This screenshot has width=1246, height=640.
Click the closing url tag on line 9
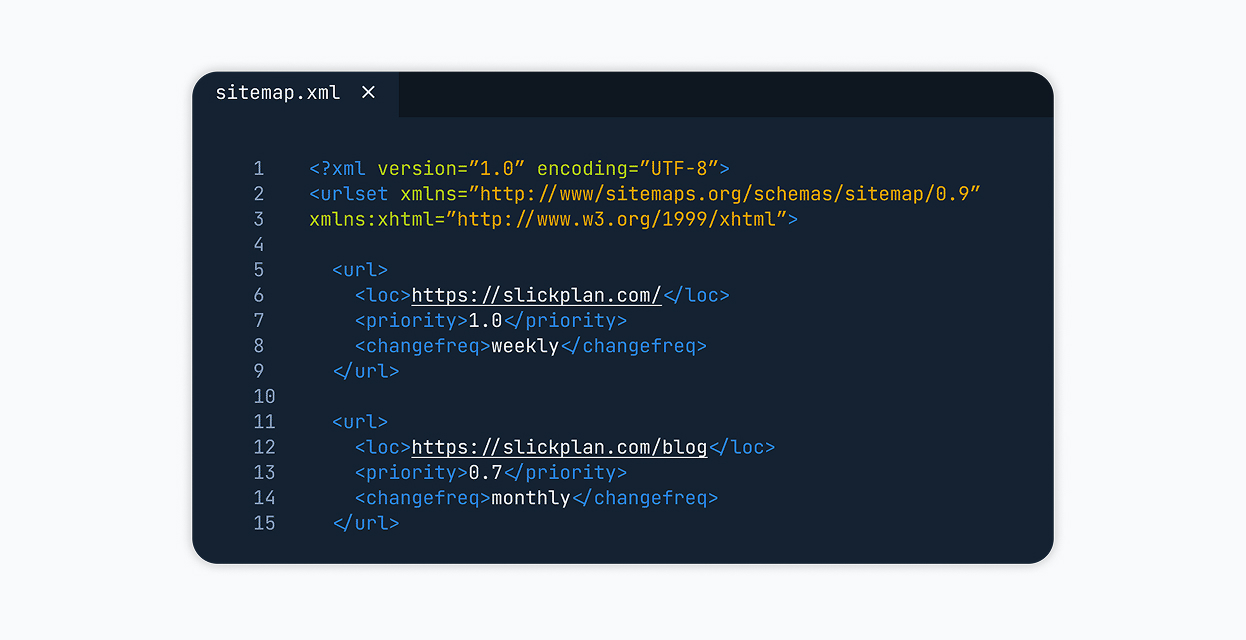pos(366,371)
